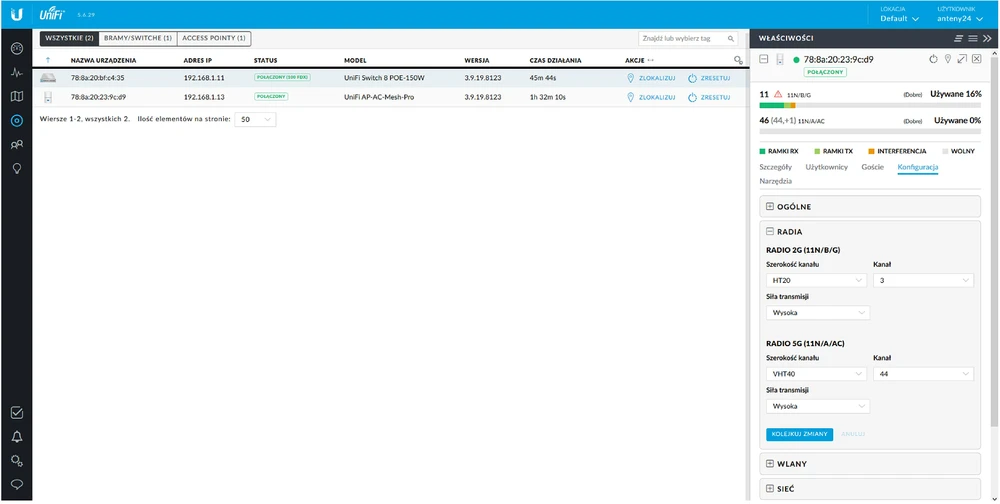Open the Dashboard from the sidebar
1000x504 pixels.
pos(16,49)
